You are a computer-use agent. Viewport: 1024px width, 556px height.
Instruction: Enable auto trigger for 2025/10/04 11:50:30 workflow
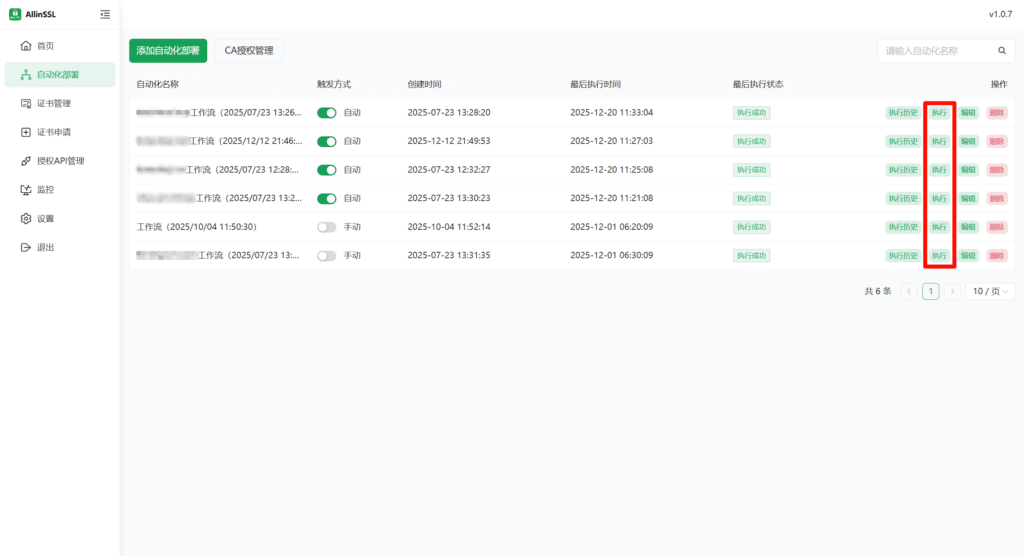(x=327, y=227)
